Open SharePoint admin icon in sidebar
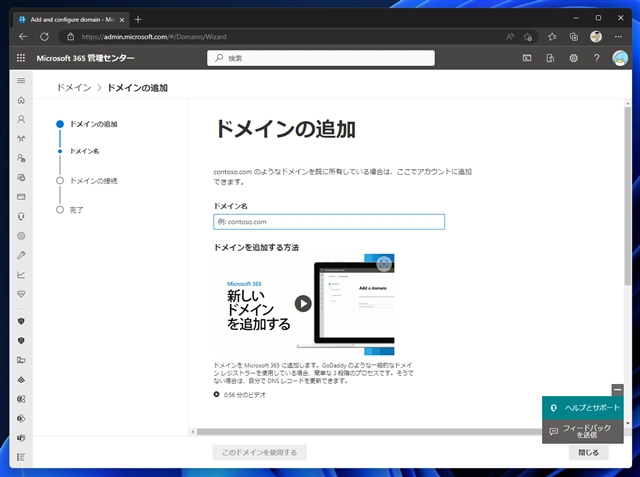The width and height of the screenshot is (640, 477). (21, 418)
